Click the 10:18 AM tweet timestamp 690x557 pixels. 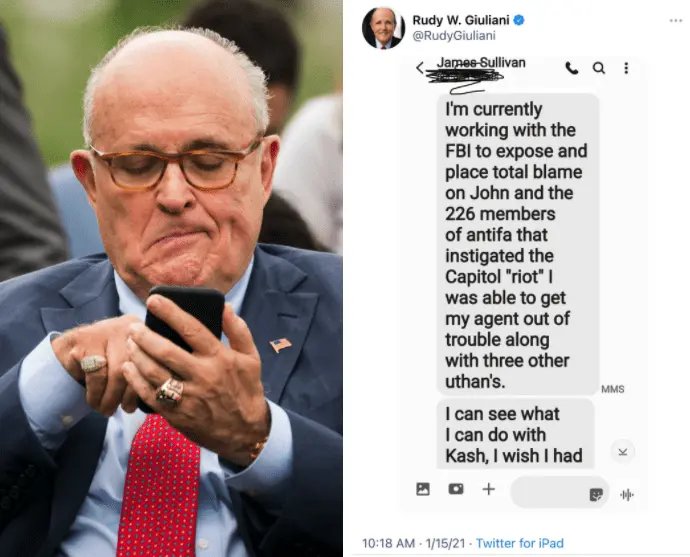(x=388, y=543)
